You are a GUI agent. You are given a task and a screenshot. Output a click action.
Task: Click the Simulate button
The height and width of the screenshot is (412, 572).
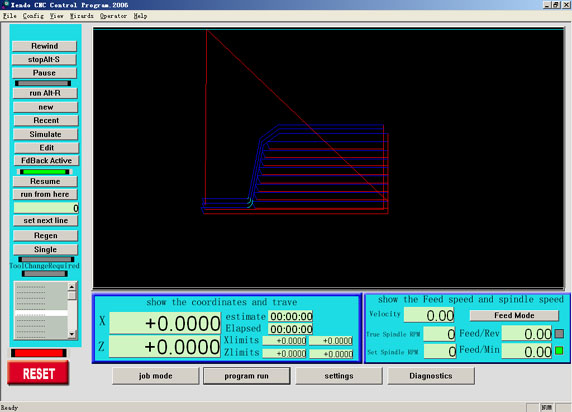pos(46,134)
